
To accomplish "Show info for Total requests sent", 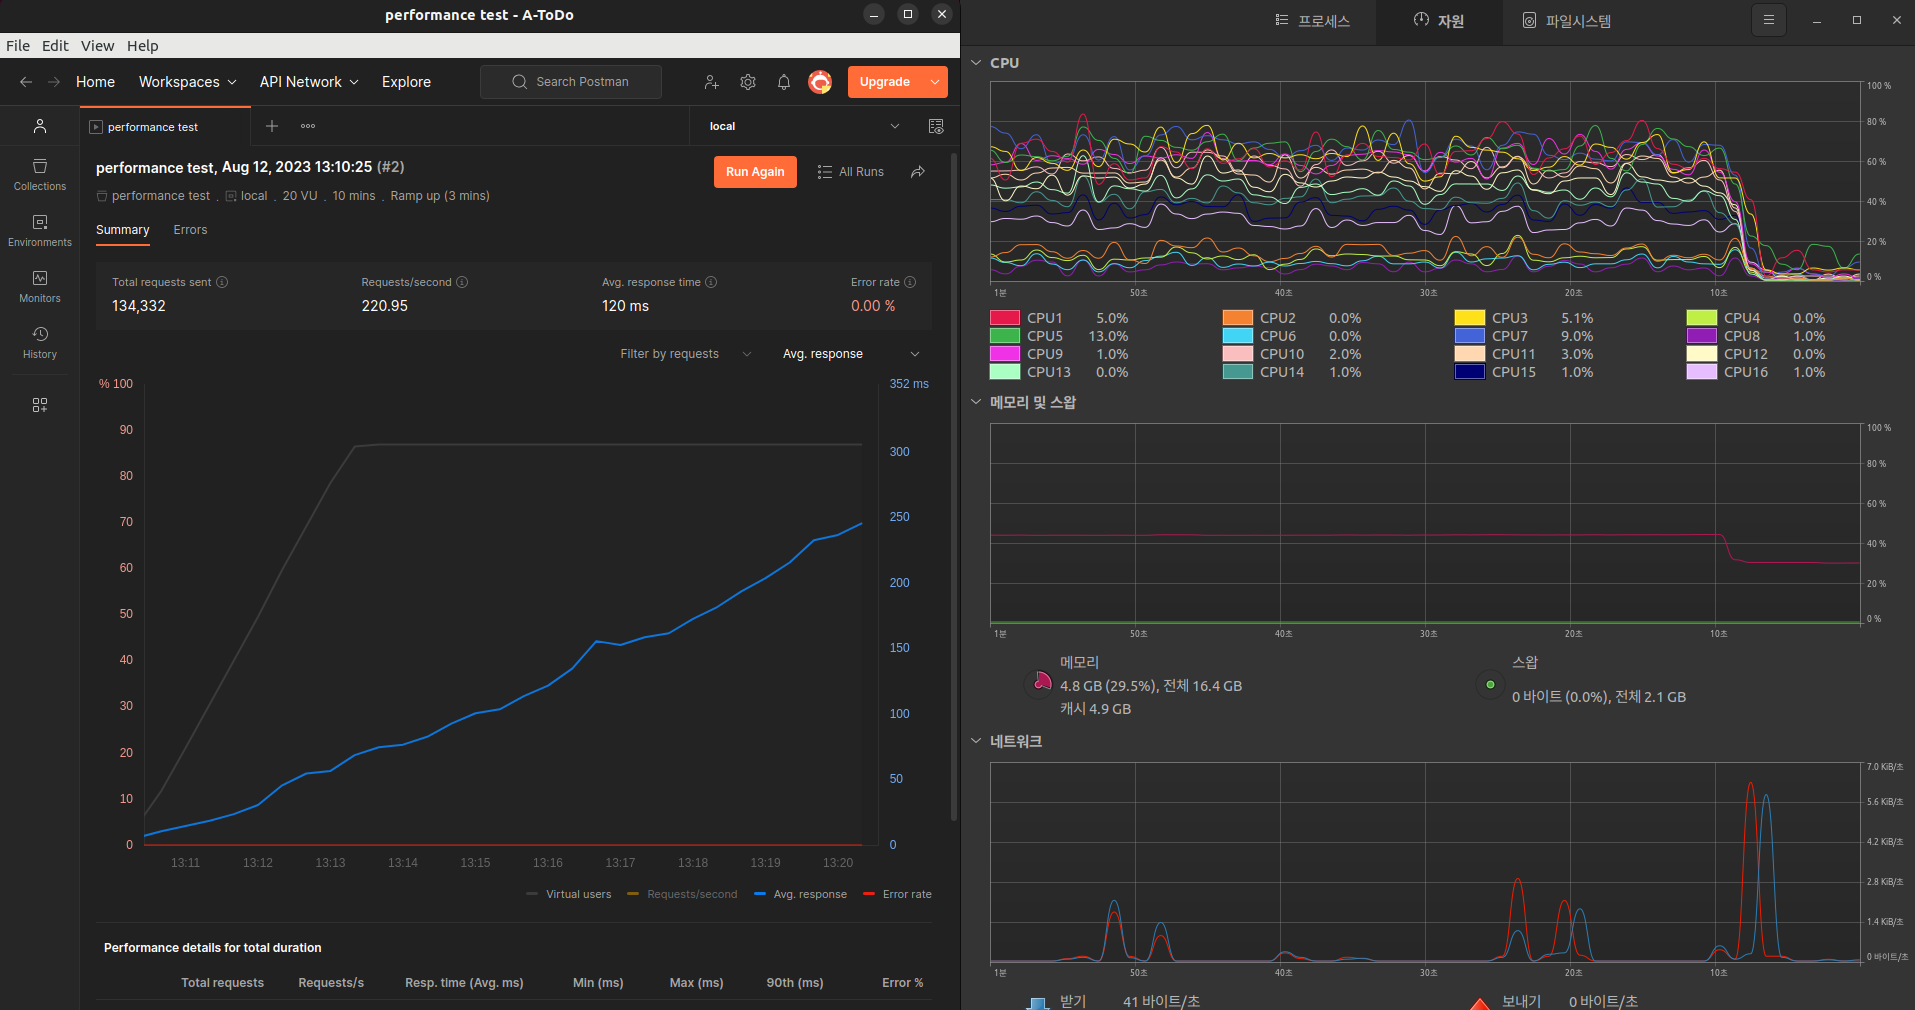I will click(x=222, y=282).
